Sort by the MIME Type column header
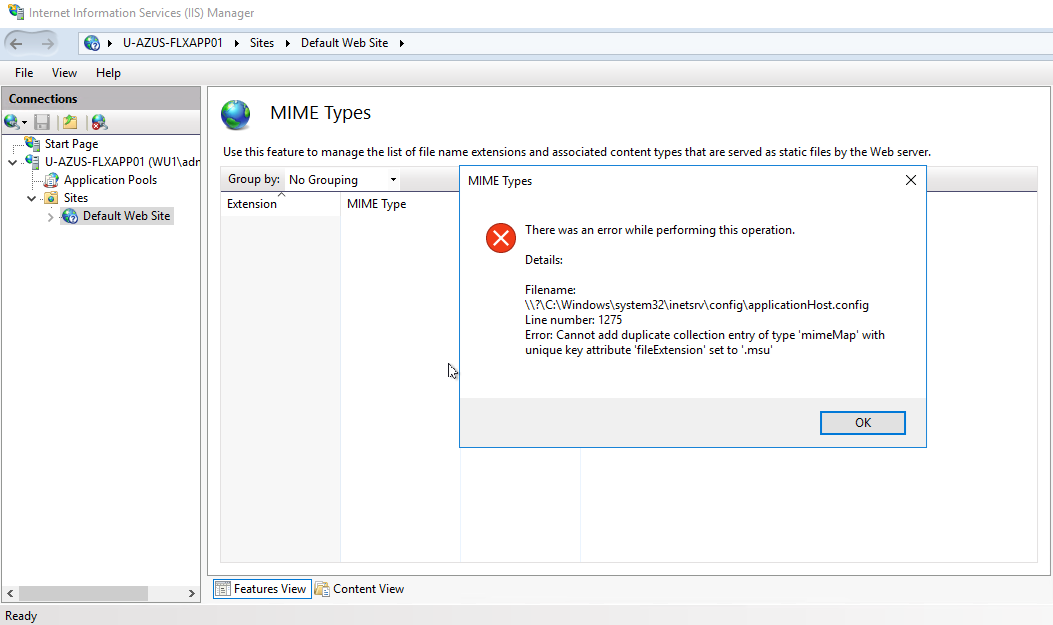This screenshot has width=1053, height=625. (400, 204)
